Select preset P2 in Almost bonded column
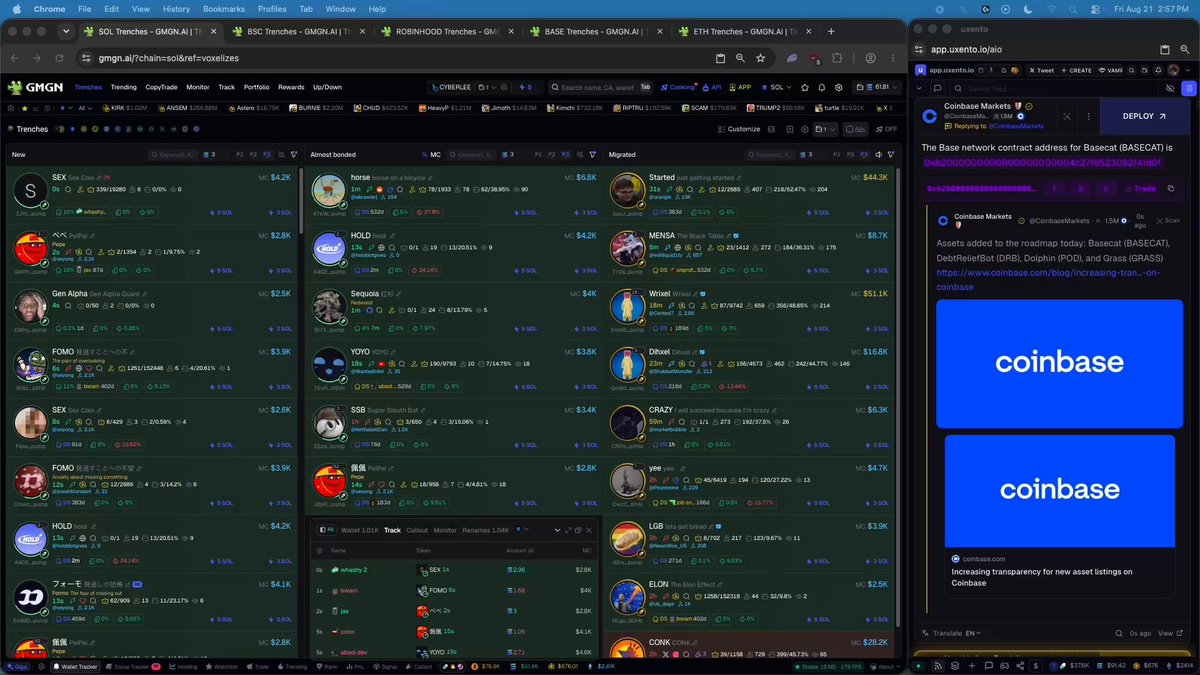 [552, 155]
